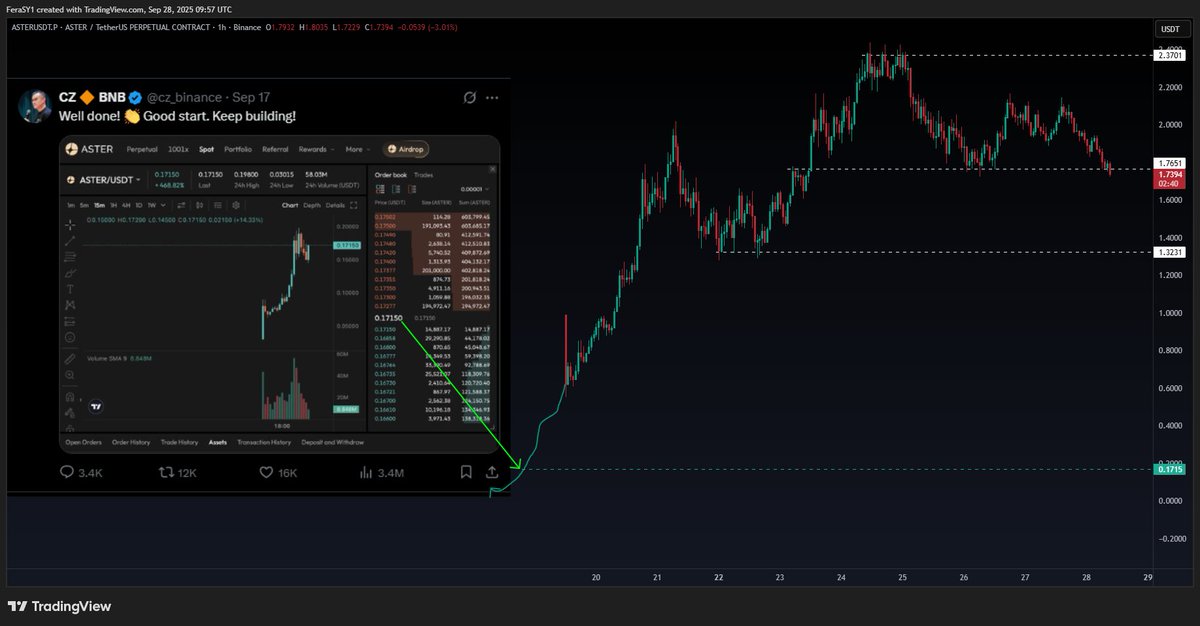This screenshot has width=1200, height=626.
Task: Select the crosshair cursor tool in Aster chart
Action: coord(70,225)
